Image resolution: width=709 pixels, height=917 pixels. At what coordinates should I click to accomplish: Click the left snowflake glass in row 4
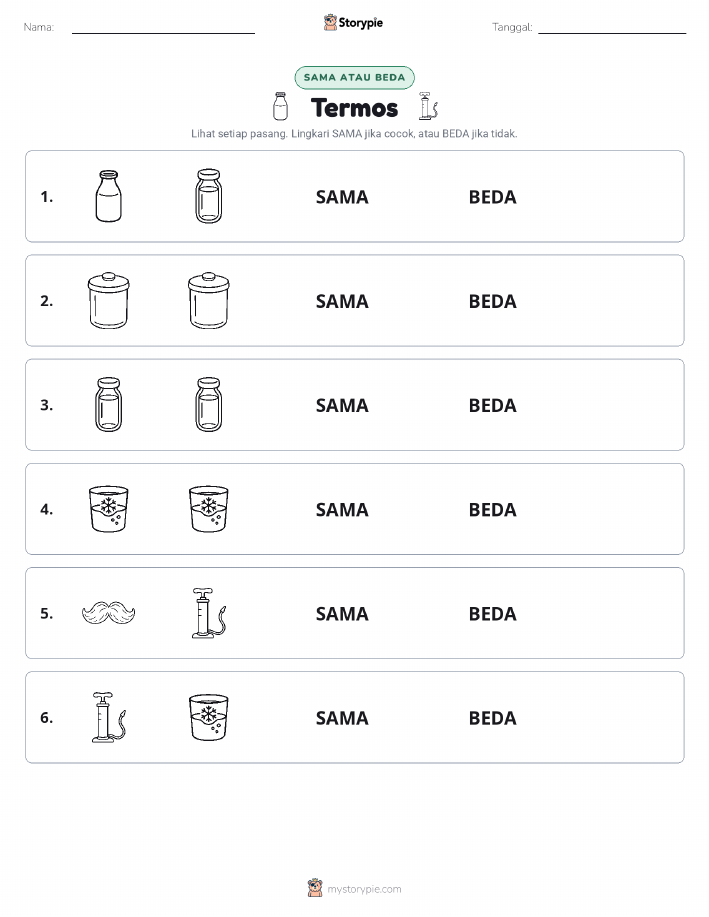[x=108, y=509]
